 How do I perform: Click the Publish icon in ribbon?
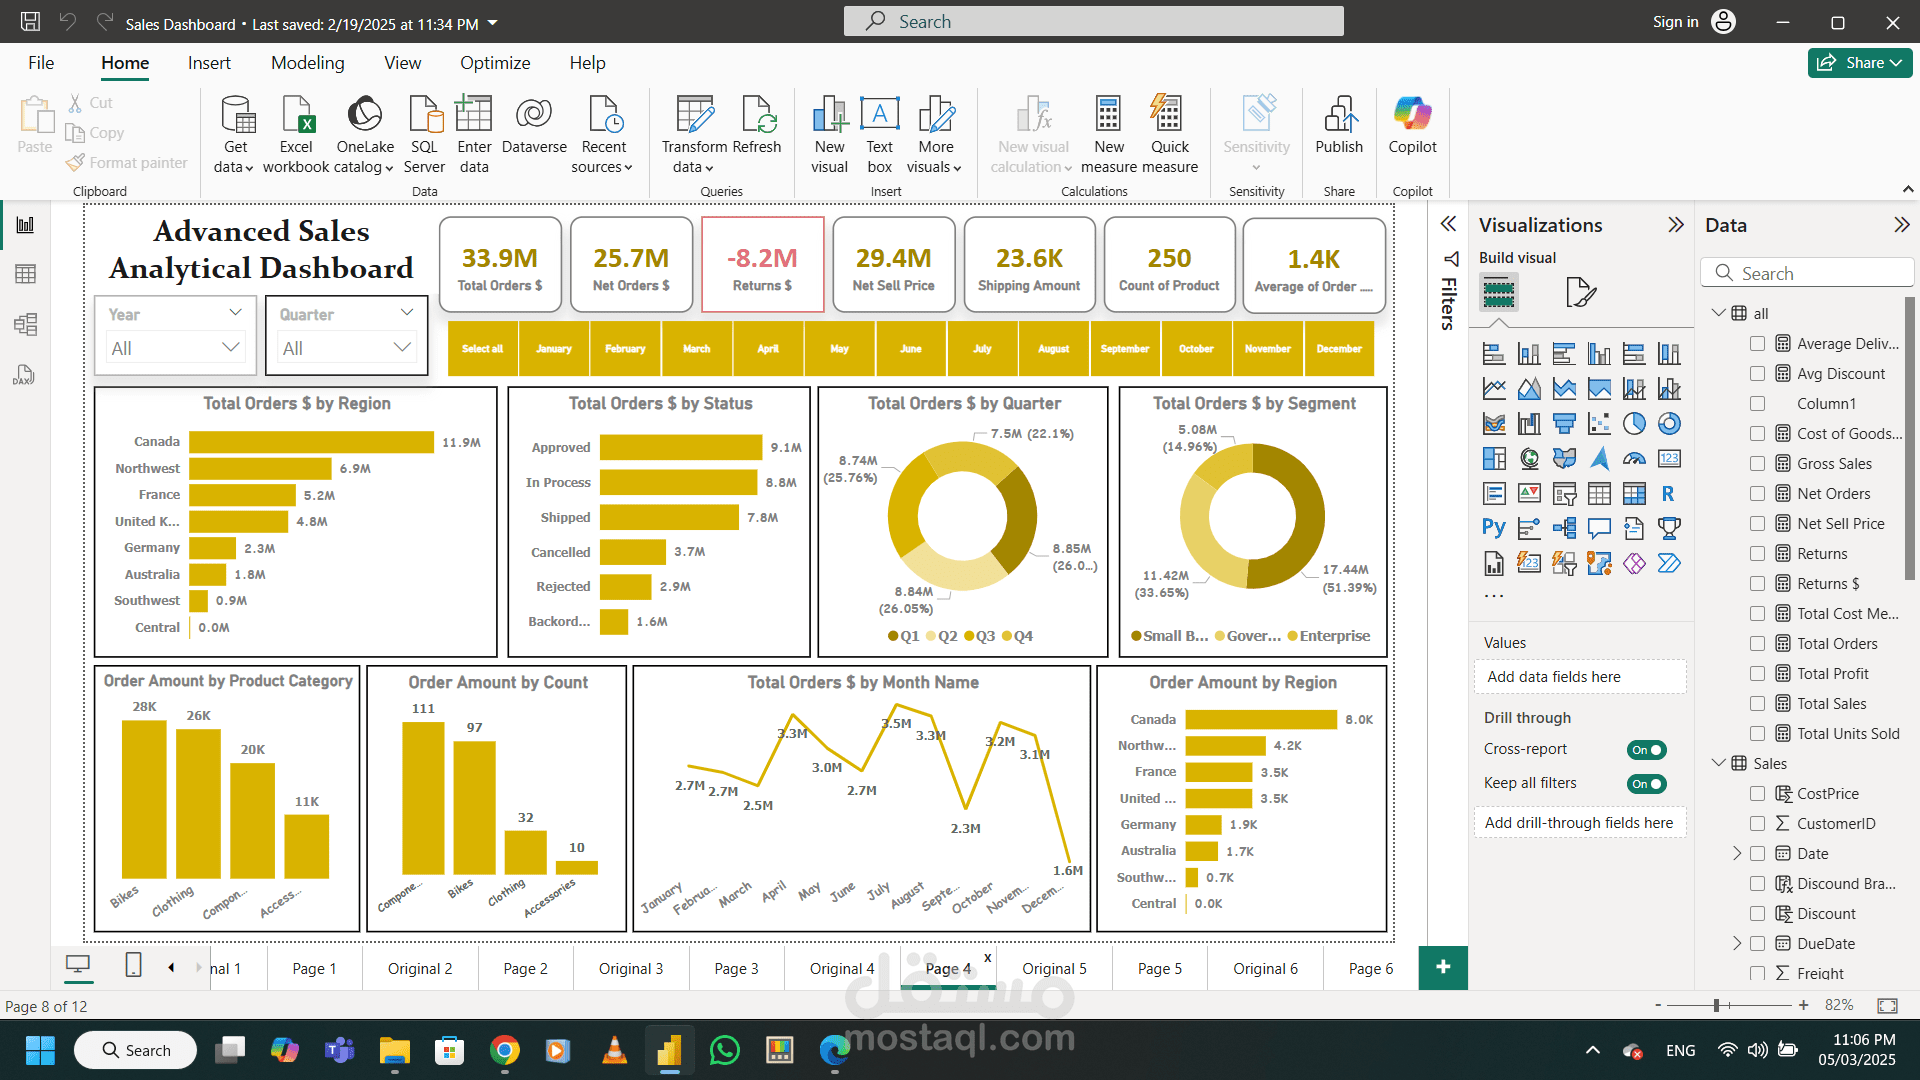point(1338,116)
